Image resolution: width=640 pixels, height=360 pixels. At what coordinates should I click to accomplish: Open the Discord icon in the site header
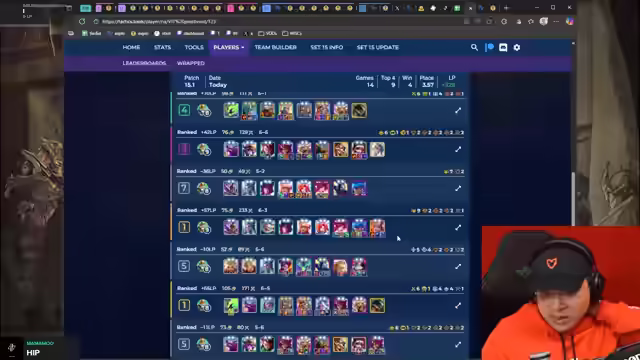click(x=503, y=47)
